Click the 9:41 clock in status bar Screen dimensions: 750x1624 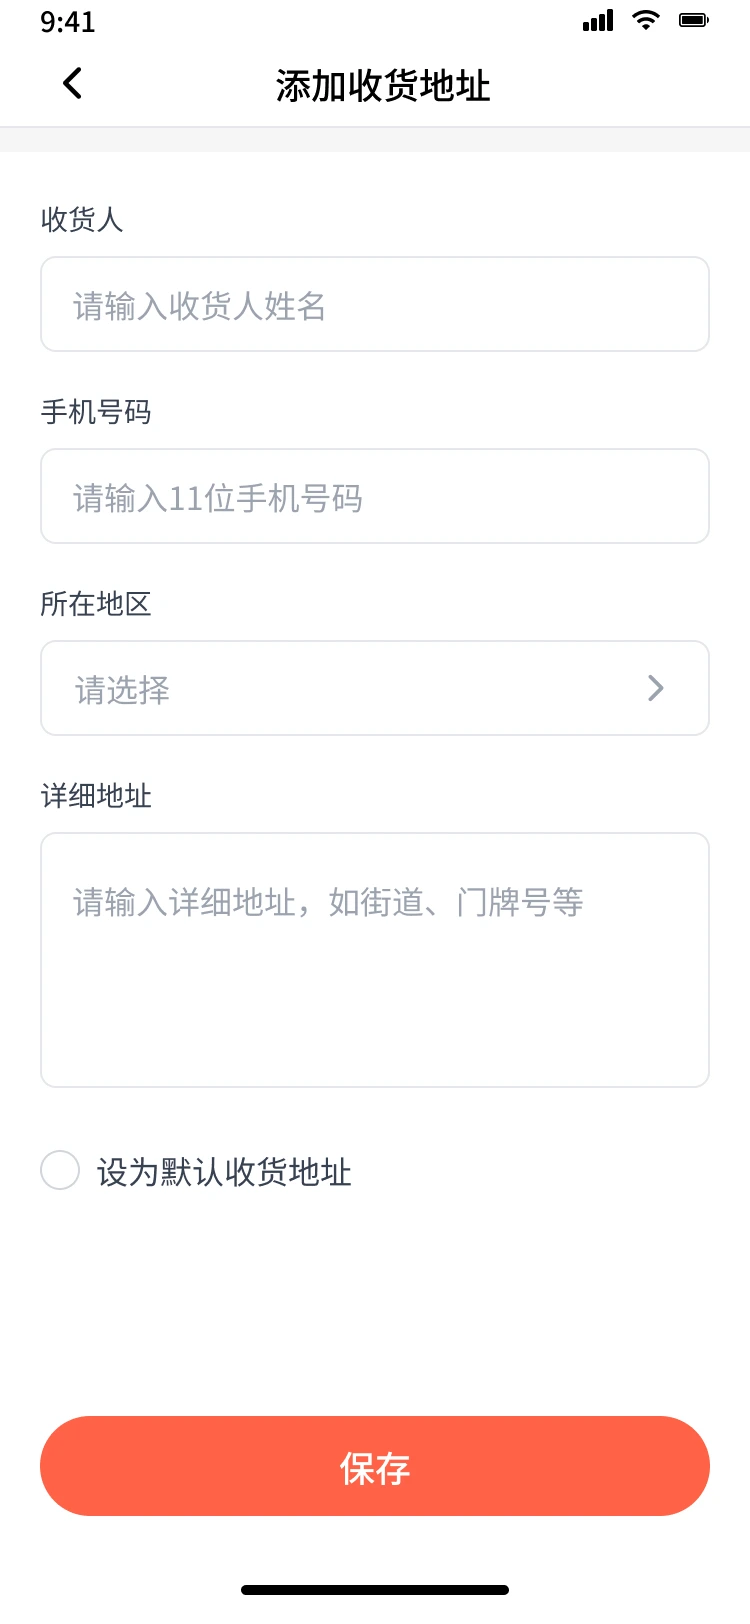click(x=68, y=22)
